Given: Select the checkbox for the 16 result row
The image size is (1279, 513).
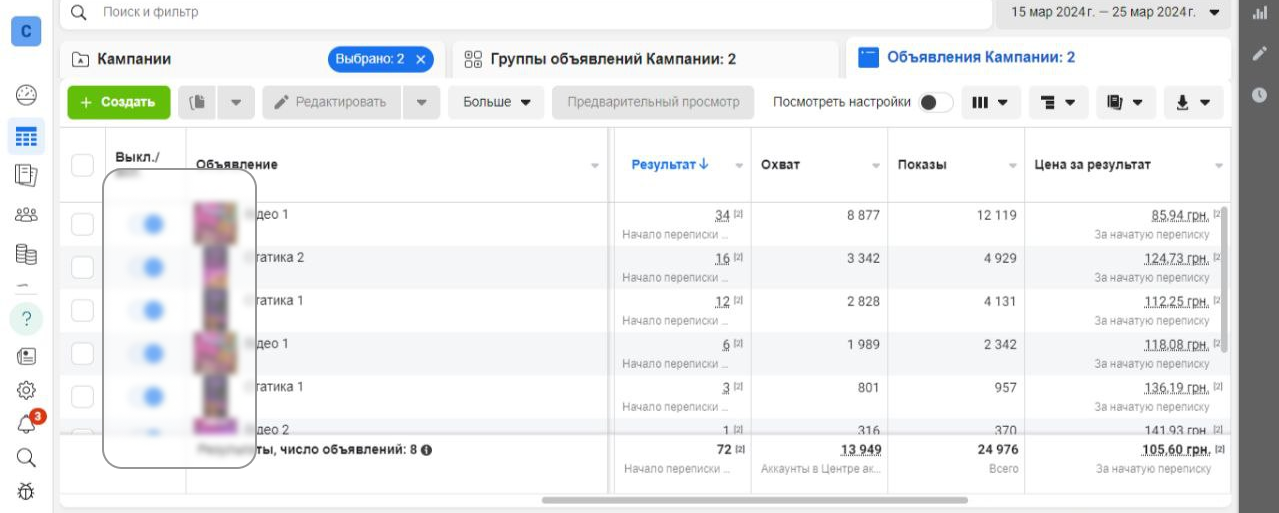Looking at the screenshot, I should [x=82, y=267].
